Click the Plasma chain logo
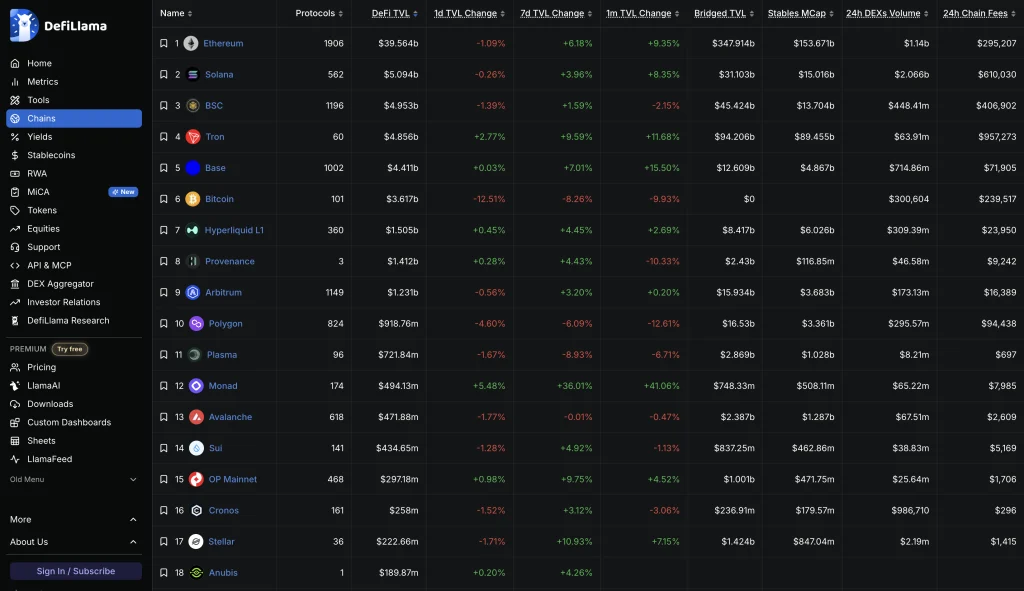The height and width of the screenshot is (591, 1024). coord(194,355)
